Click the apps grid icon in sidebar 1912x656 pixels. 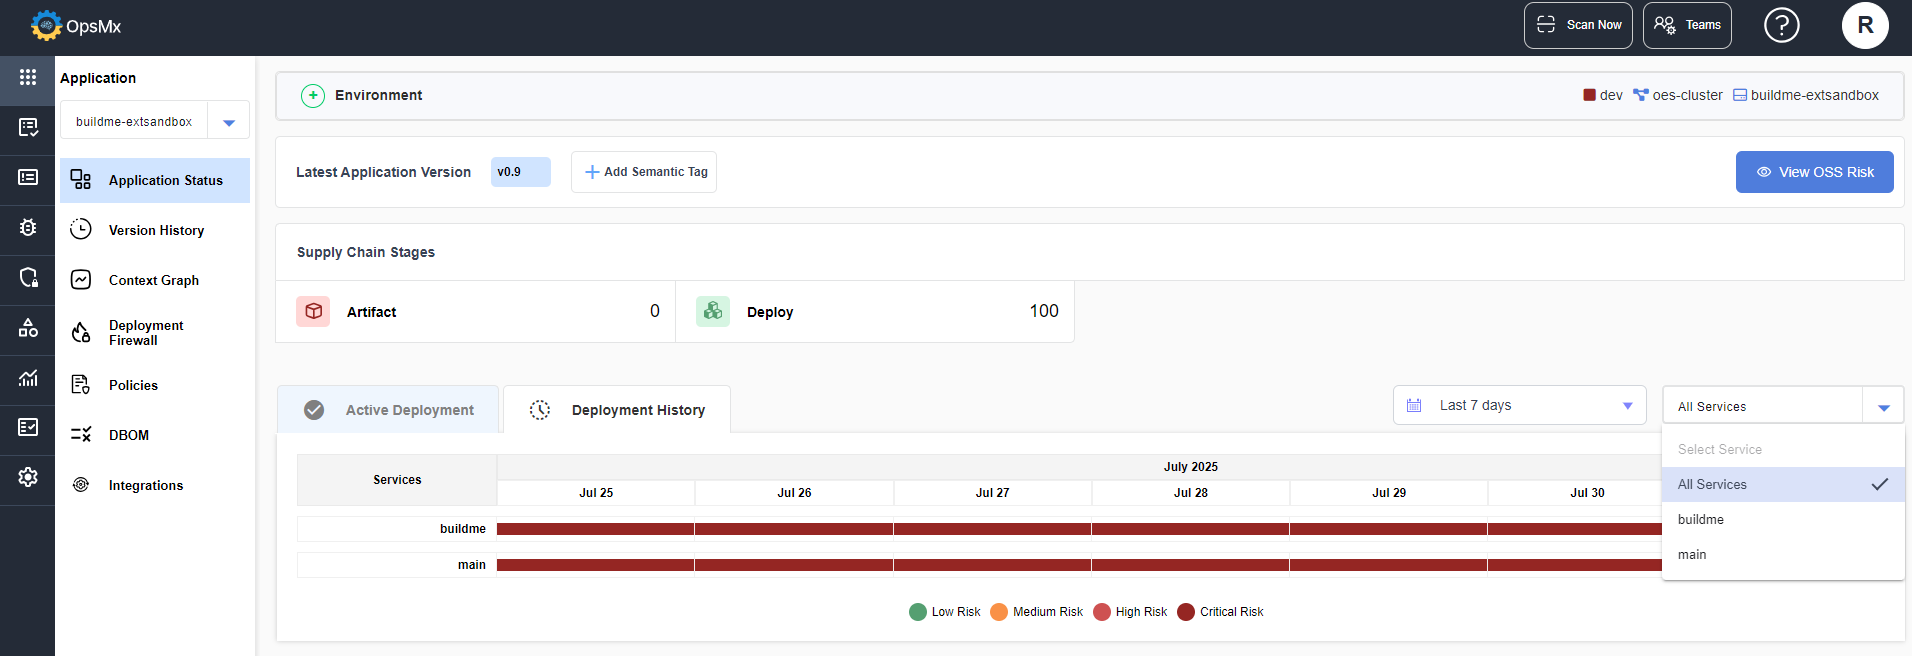click(x=28, y=77)
